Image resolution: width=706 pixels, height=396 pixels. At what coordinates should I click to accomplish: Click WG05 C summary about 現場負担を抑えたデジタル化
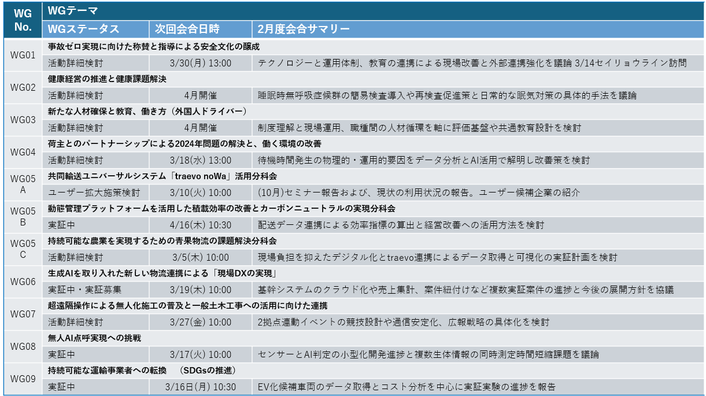point(437,257)
